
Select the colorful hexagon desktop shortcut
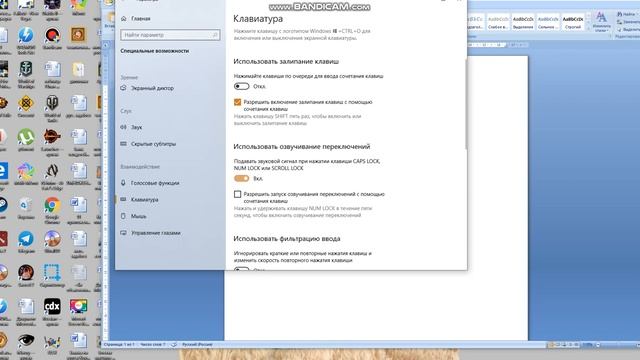[26, 171]
